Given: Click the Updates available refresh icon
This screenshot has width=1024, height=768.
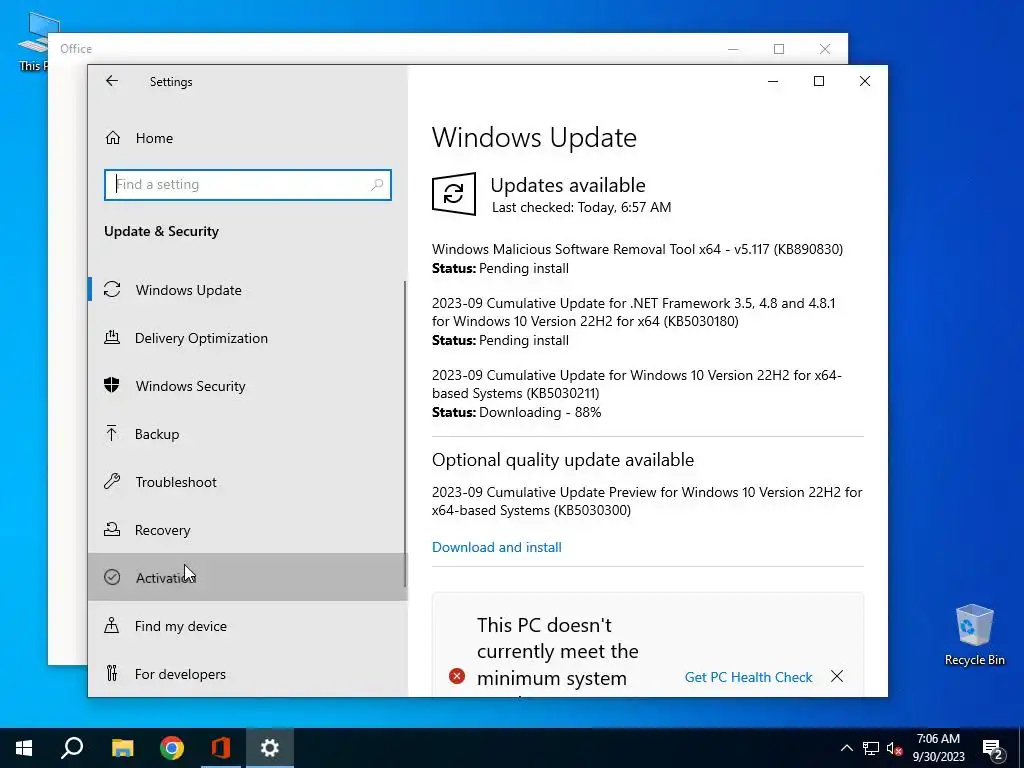Looking at the screenshot, I should 454,194.
